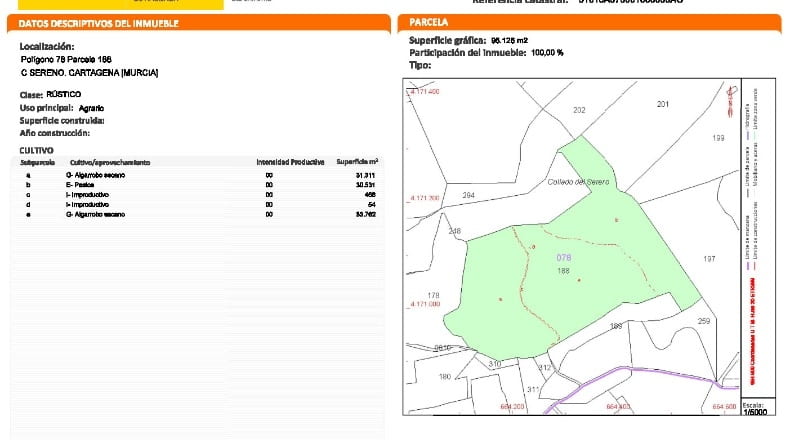This screenshot has width=790, height=440.
Task: Click neighboring parcel 294 on the map
Action: (x=469, y=195)
